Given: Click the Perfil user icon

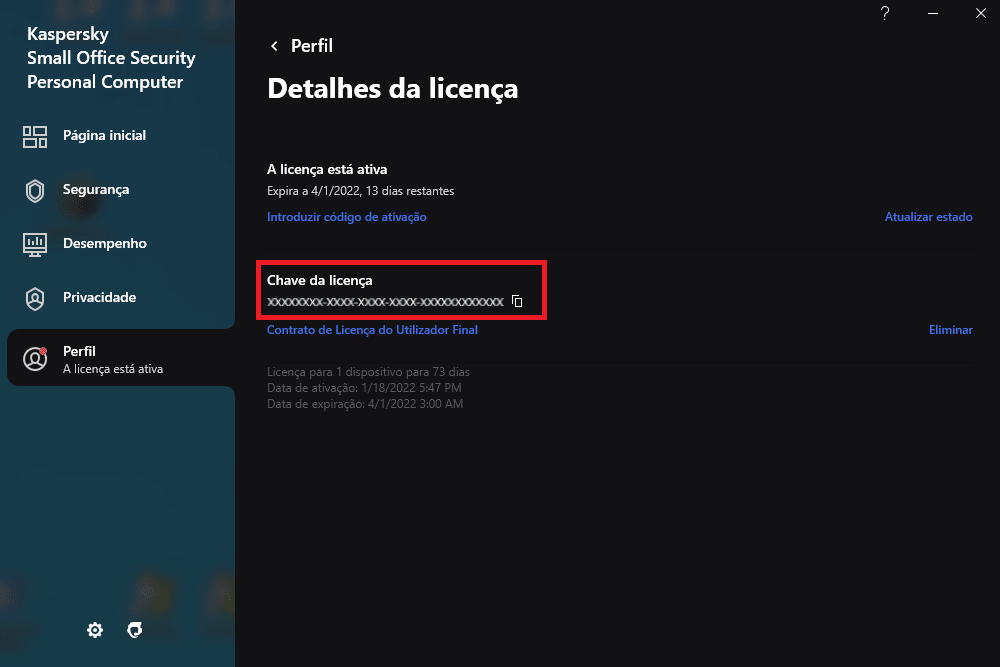Looking at the screenshot, I should point(35,359).
